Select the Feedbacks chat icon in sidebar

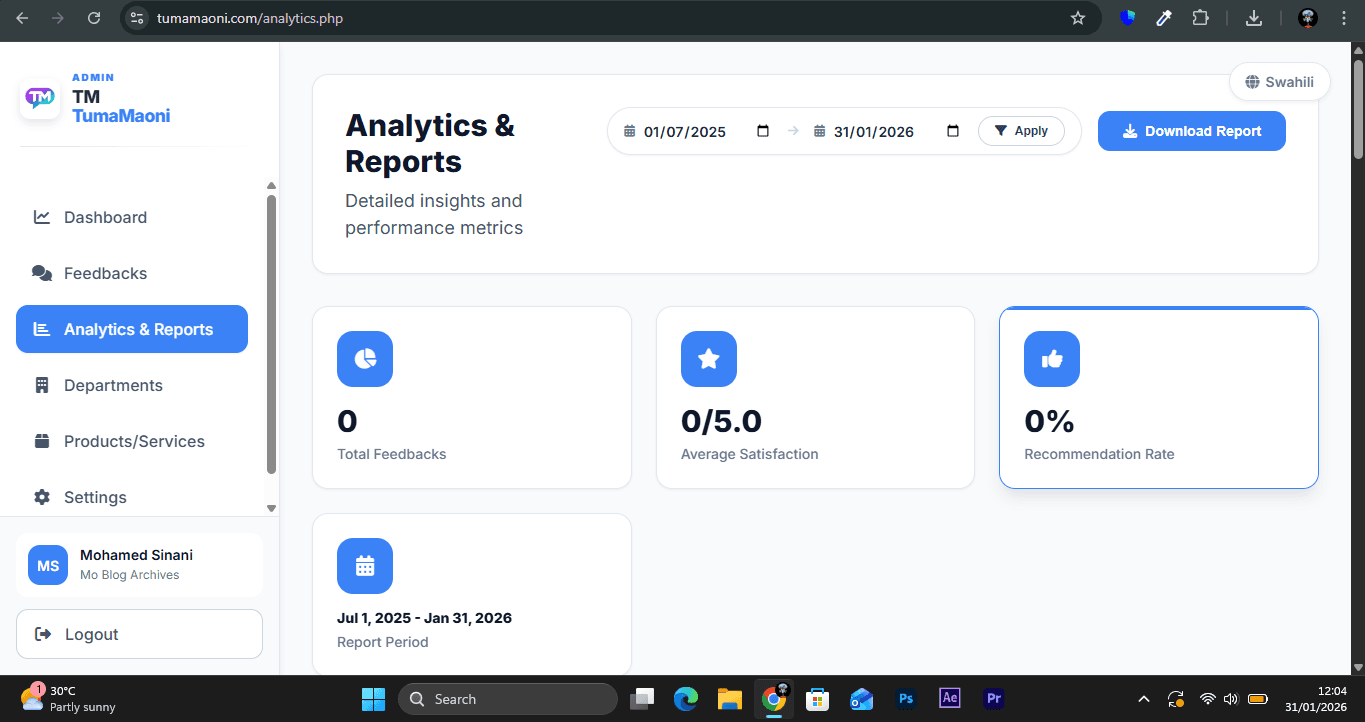coord(40,272)
